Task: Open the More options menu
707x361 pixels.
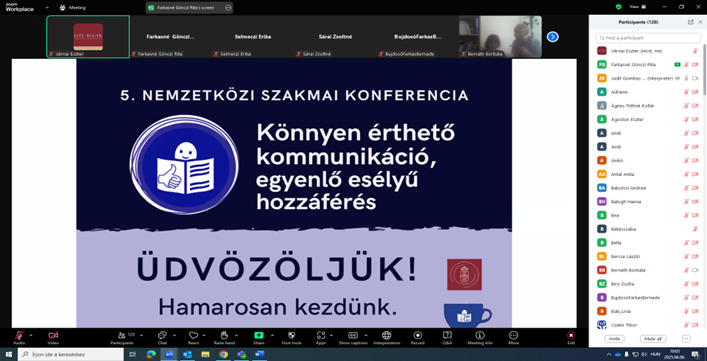Action: [x=513, y=338]
